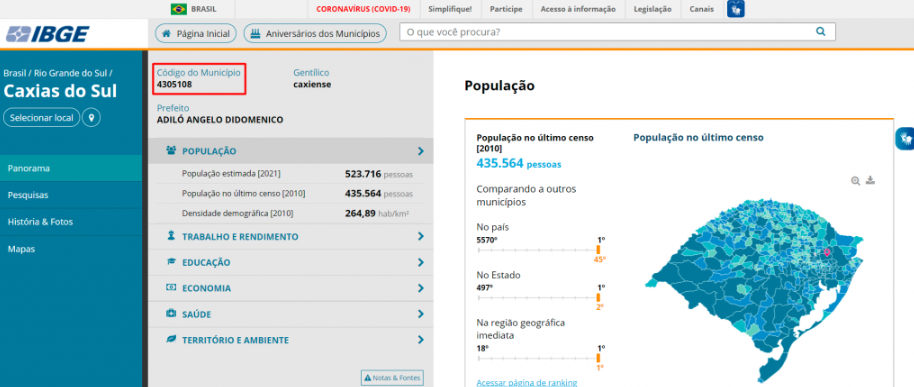Open the VLibras accessibility icon in top bar
The image size is (914, 387).
736,9
